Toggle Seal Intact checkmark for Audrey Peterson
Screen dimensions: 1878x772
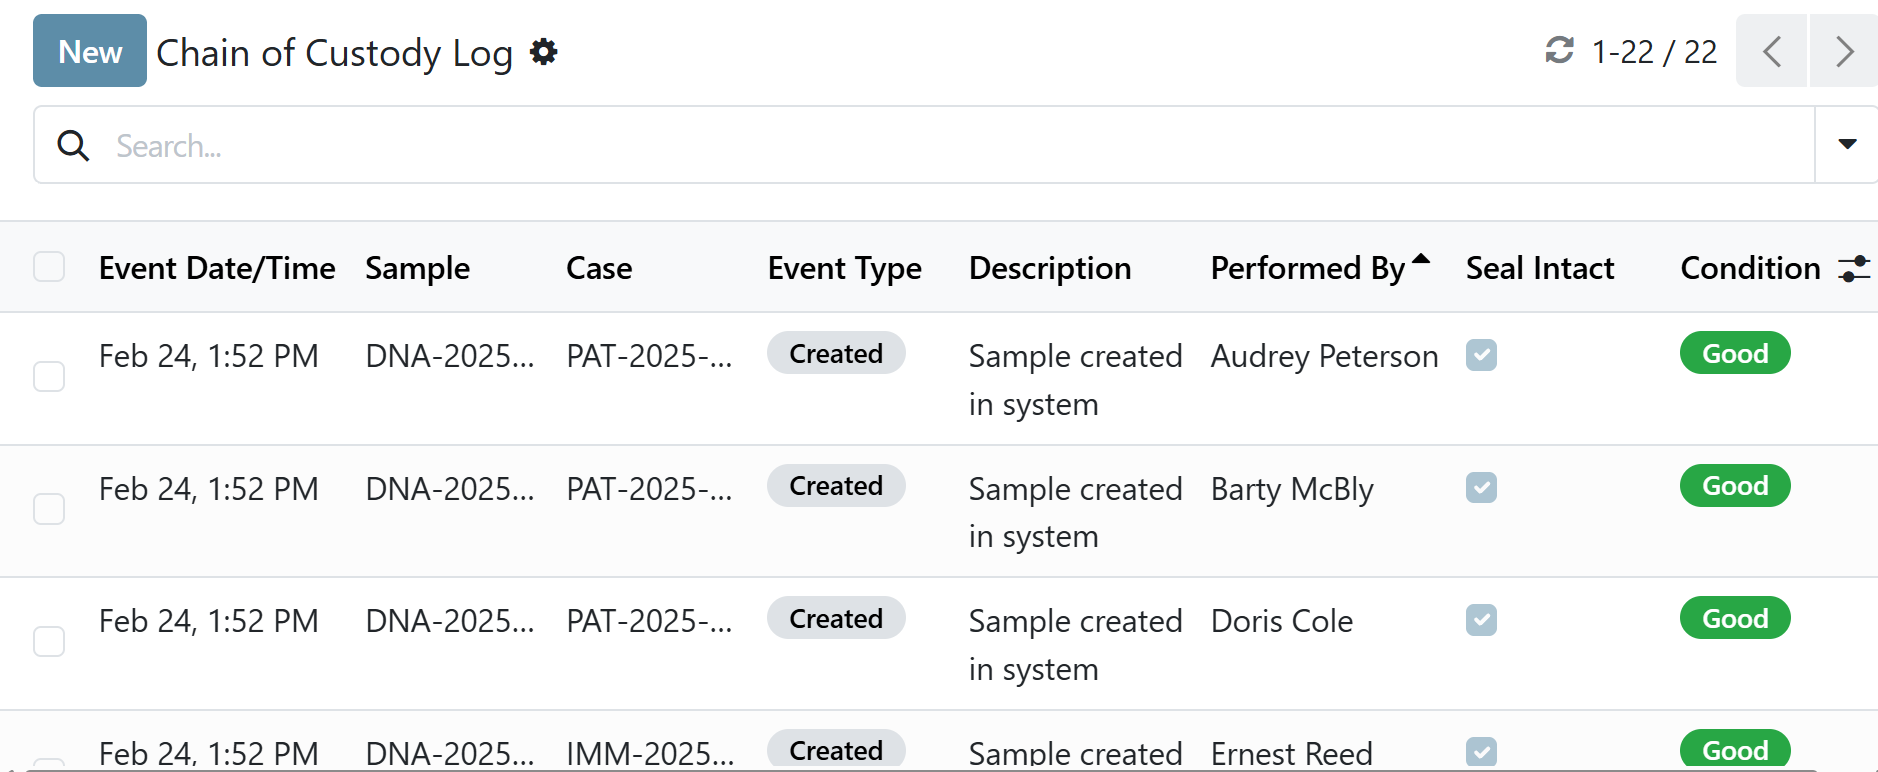[x=1481, y=355]
